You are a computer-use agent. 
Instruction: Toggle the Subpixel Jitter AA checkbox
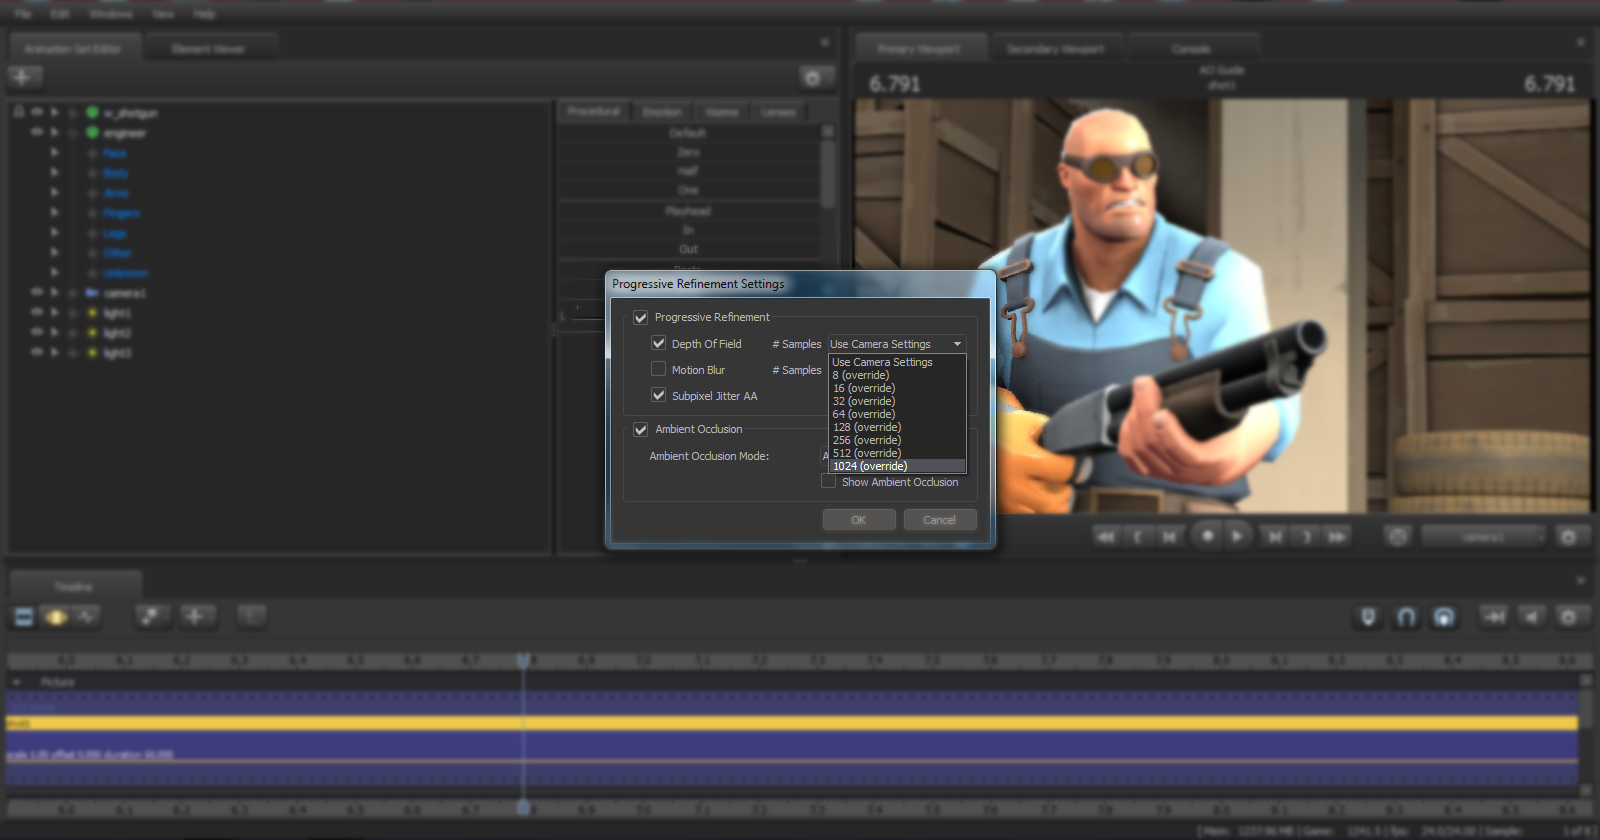pos(658,395)
